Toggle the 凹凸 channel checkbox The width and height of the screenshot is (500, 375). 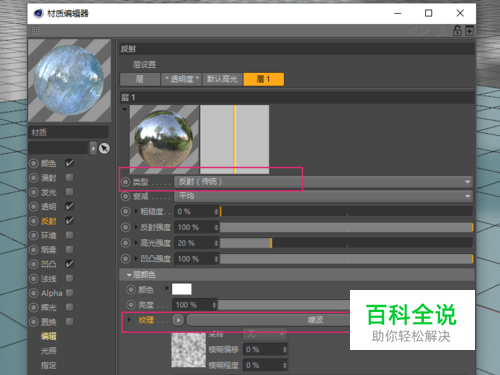coord(69,264)
